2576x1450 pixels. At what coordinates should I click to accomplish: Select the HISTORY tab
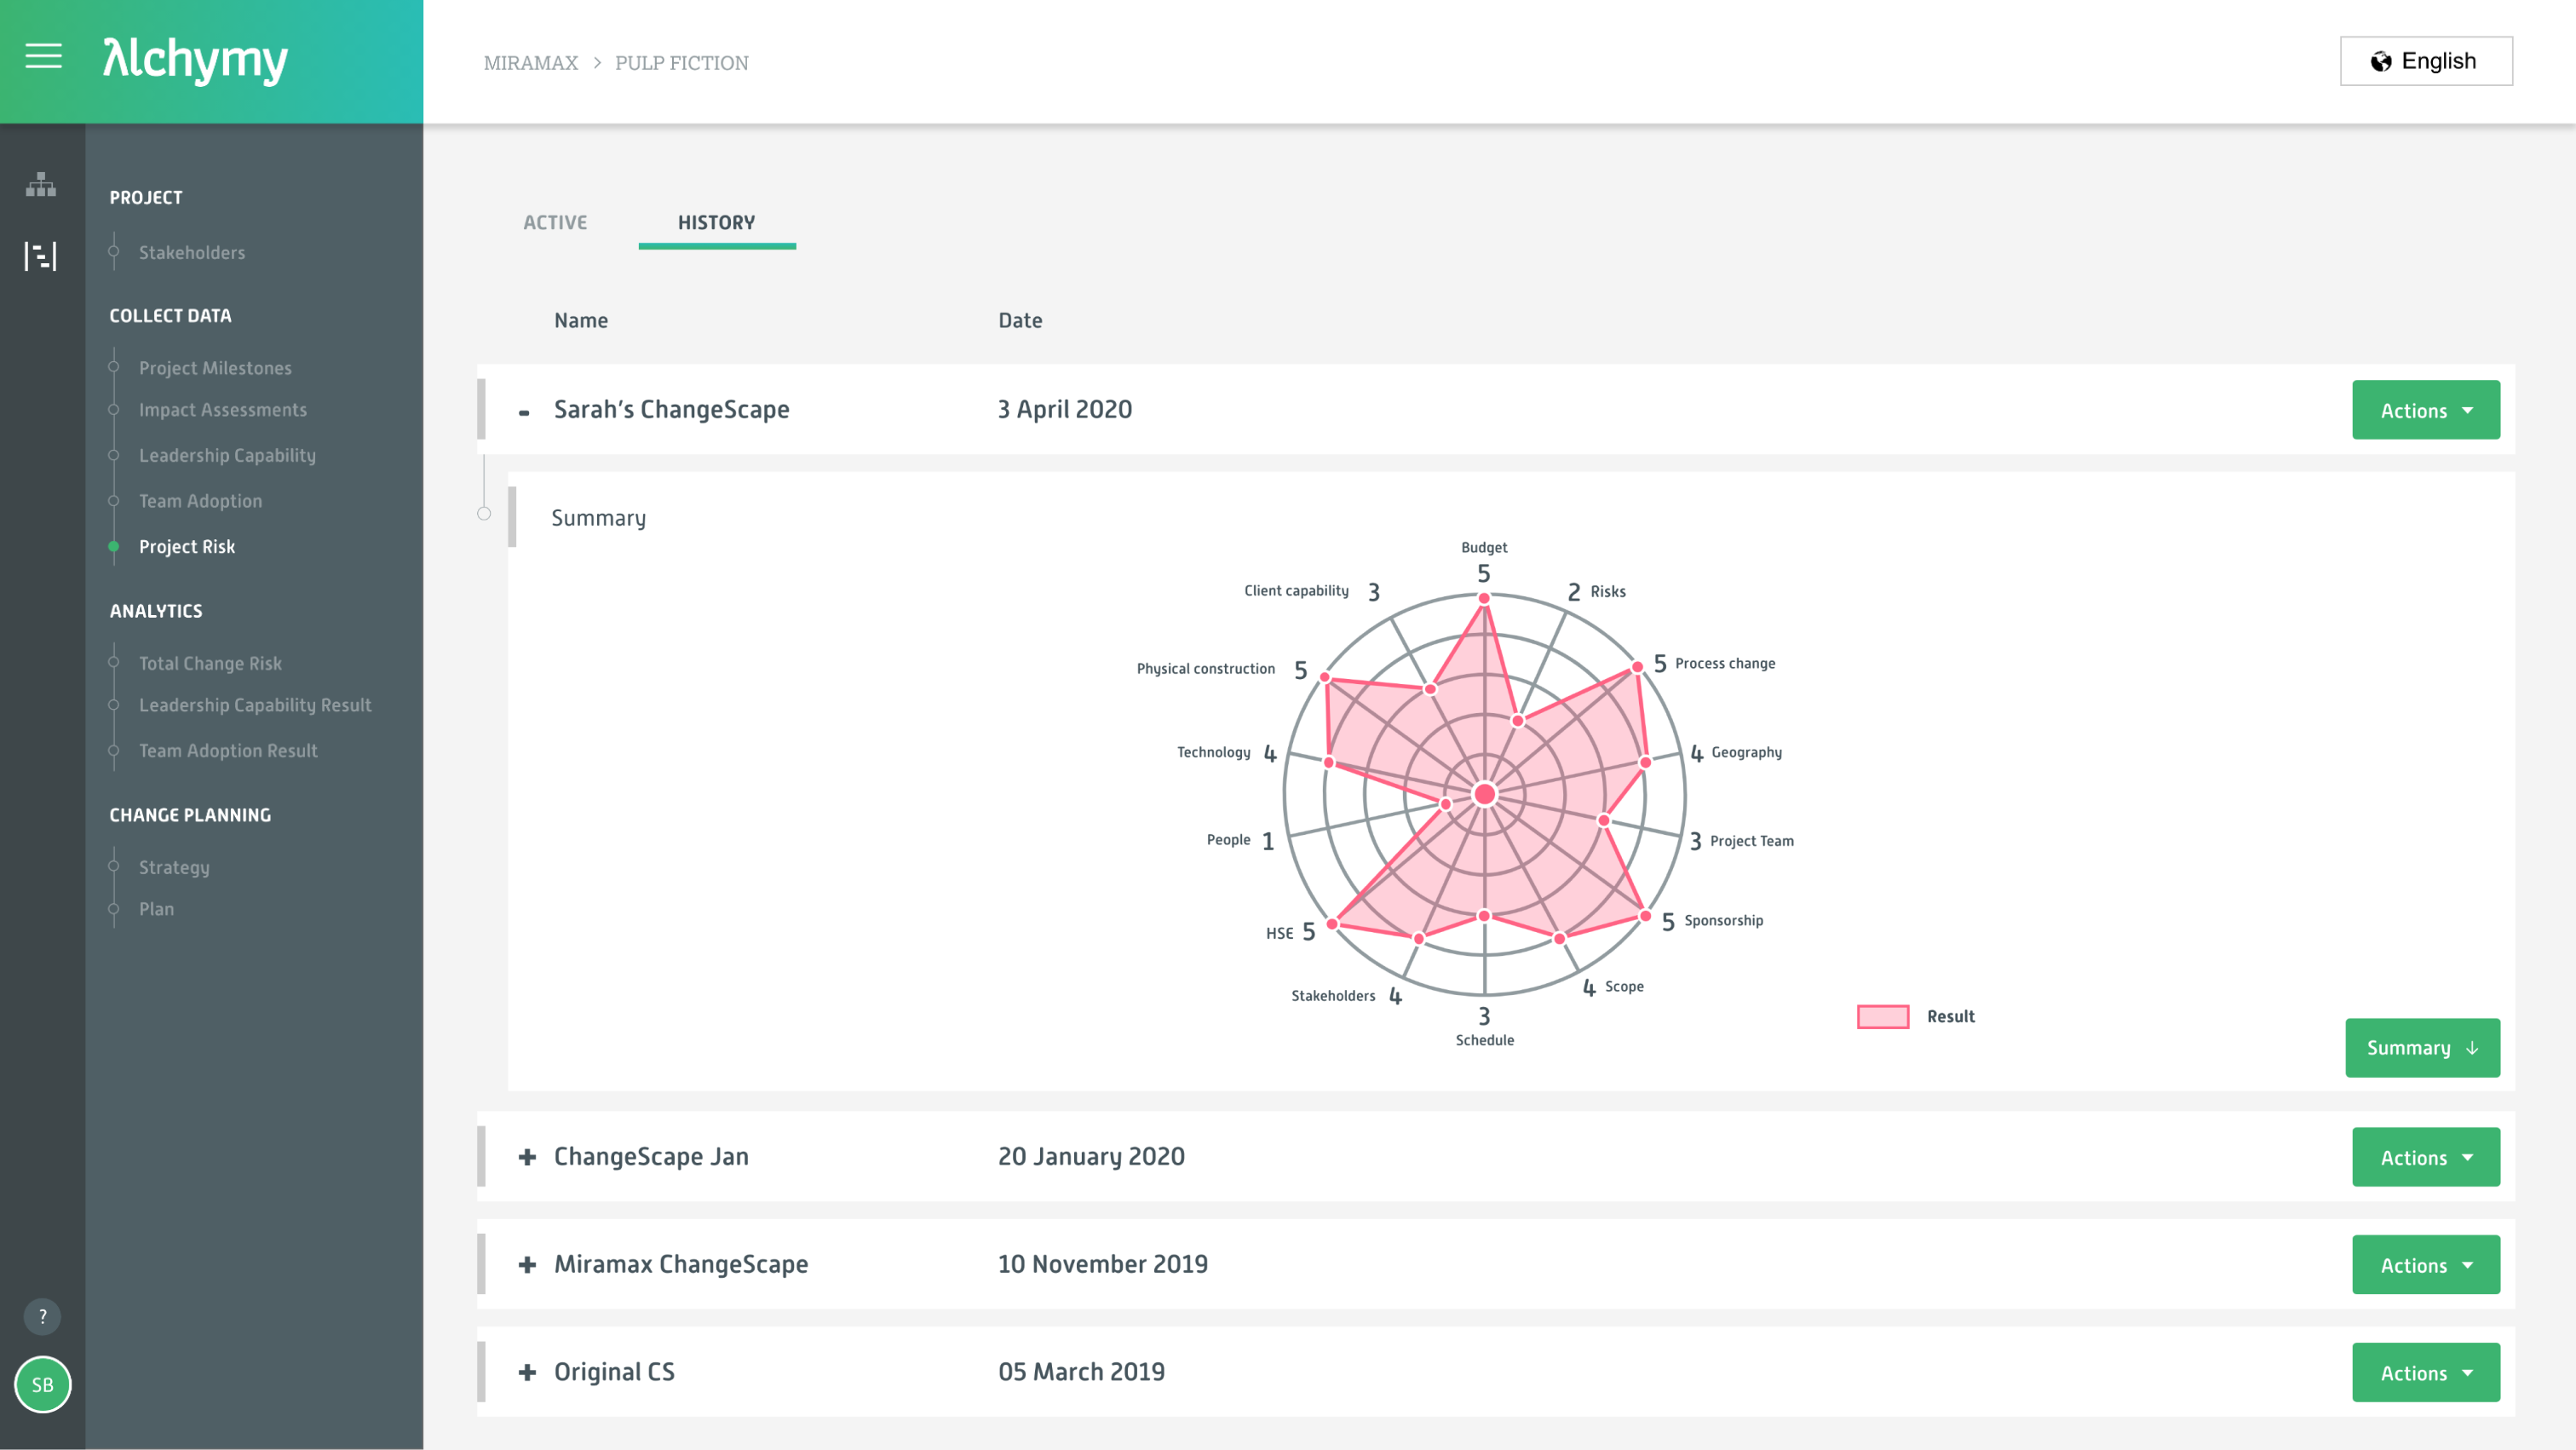(716, 222)
